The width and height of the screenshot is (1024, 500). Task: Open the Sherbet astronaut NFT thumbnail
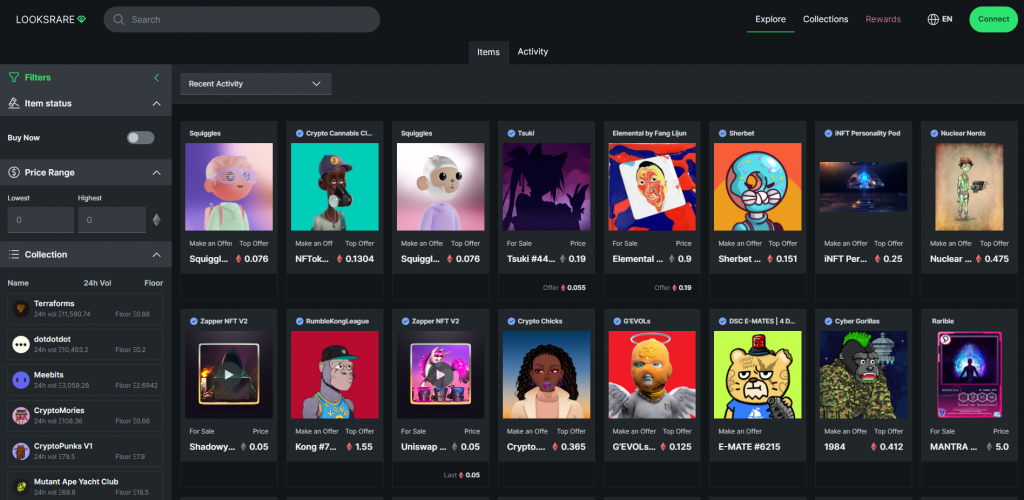pos(758,187)
